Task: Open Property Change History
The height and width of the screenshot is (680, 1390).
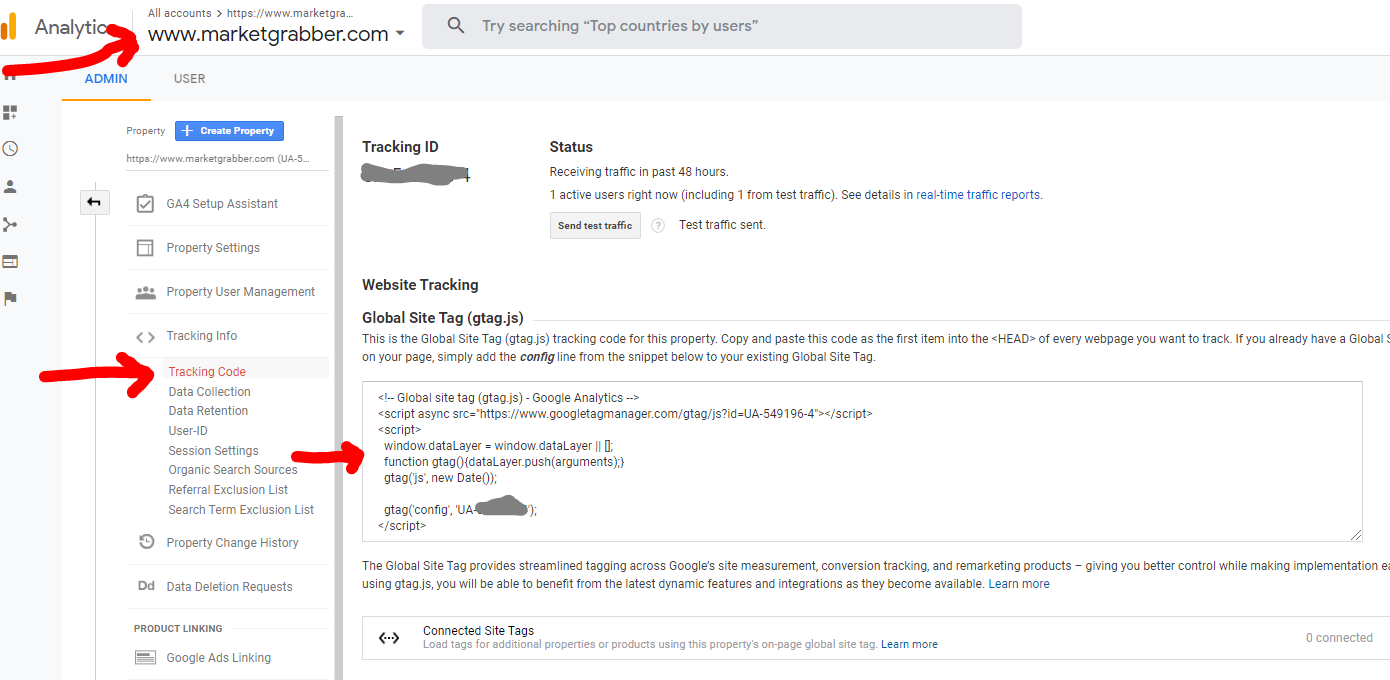Action: click(232, 543)
